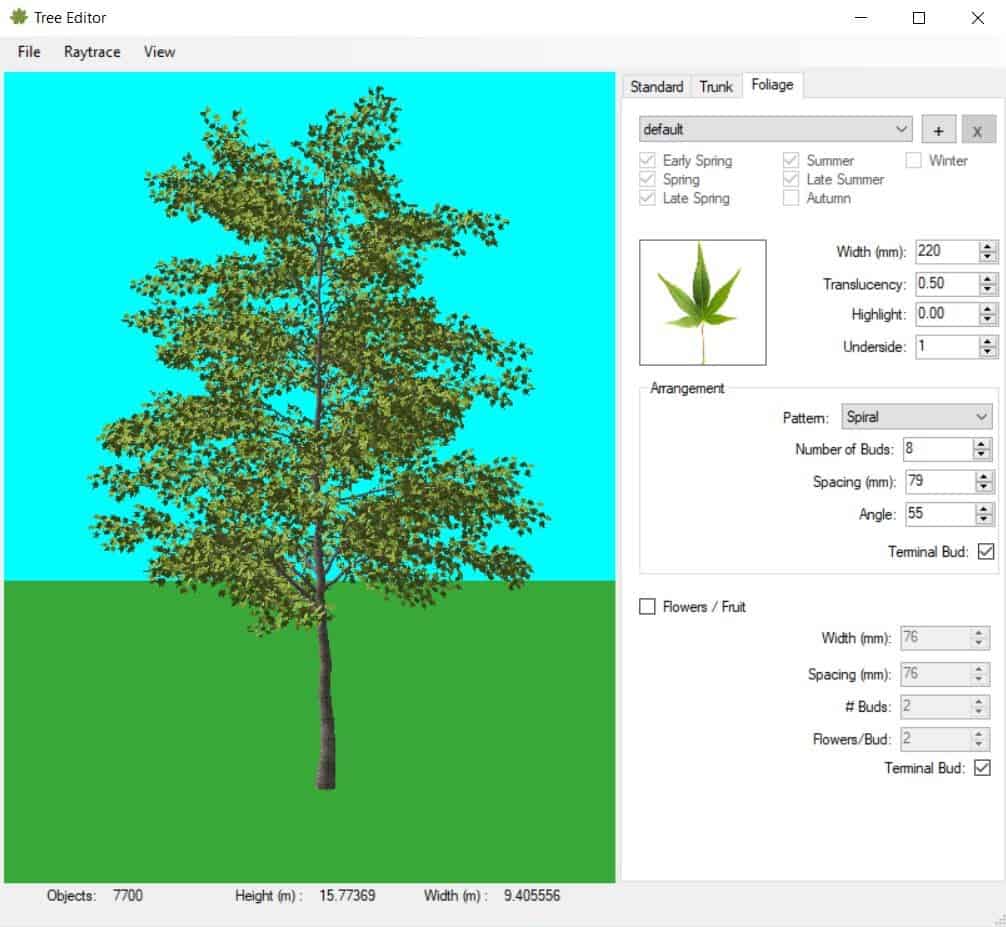Expand the default foliage preset dropdown
The height and width of the screenshot is (927, 1006).
[775, 130]
